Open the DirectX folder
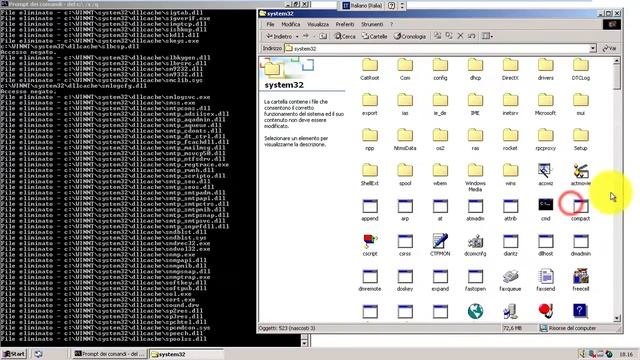640x360 pixels. coord(510,69)
